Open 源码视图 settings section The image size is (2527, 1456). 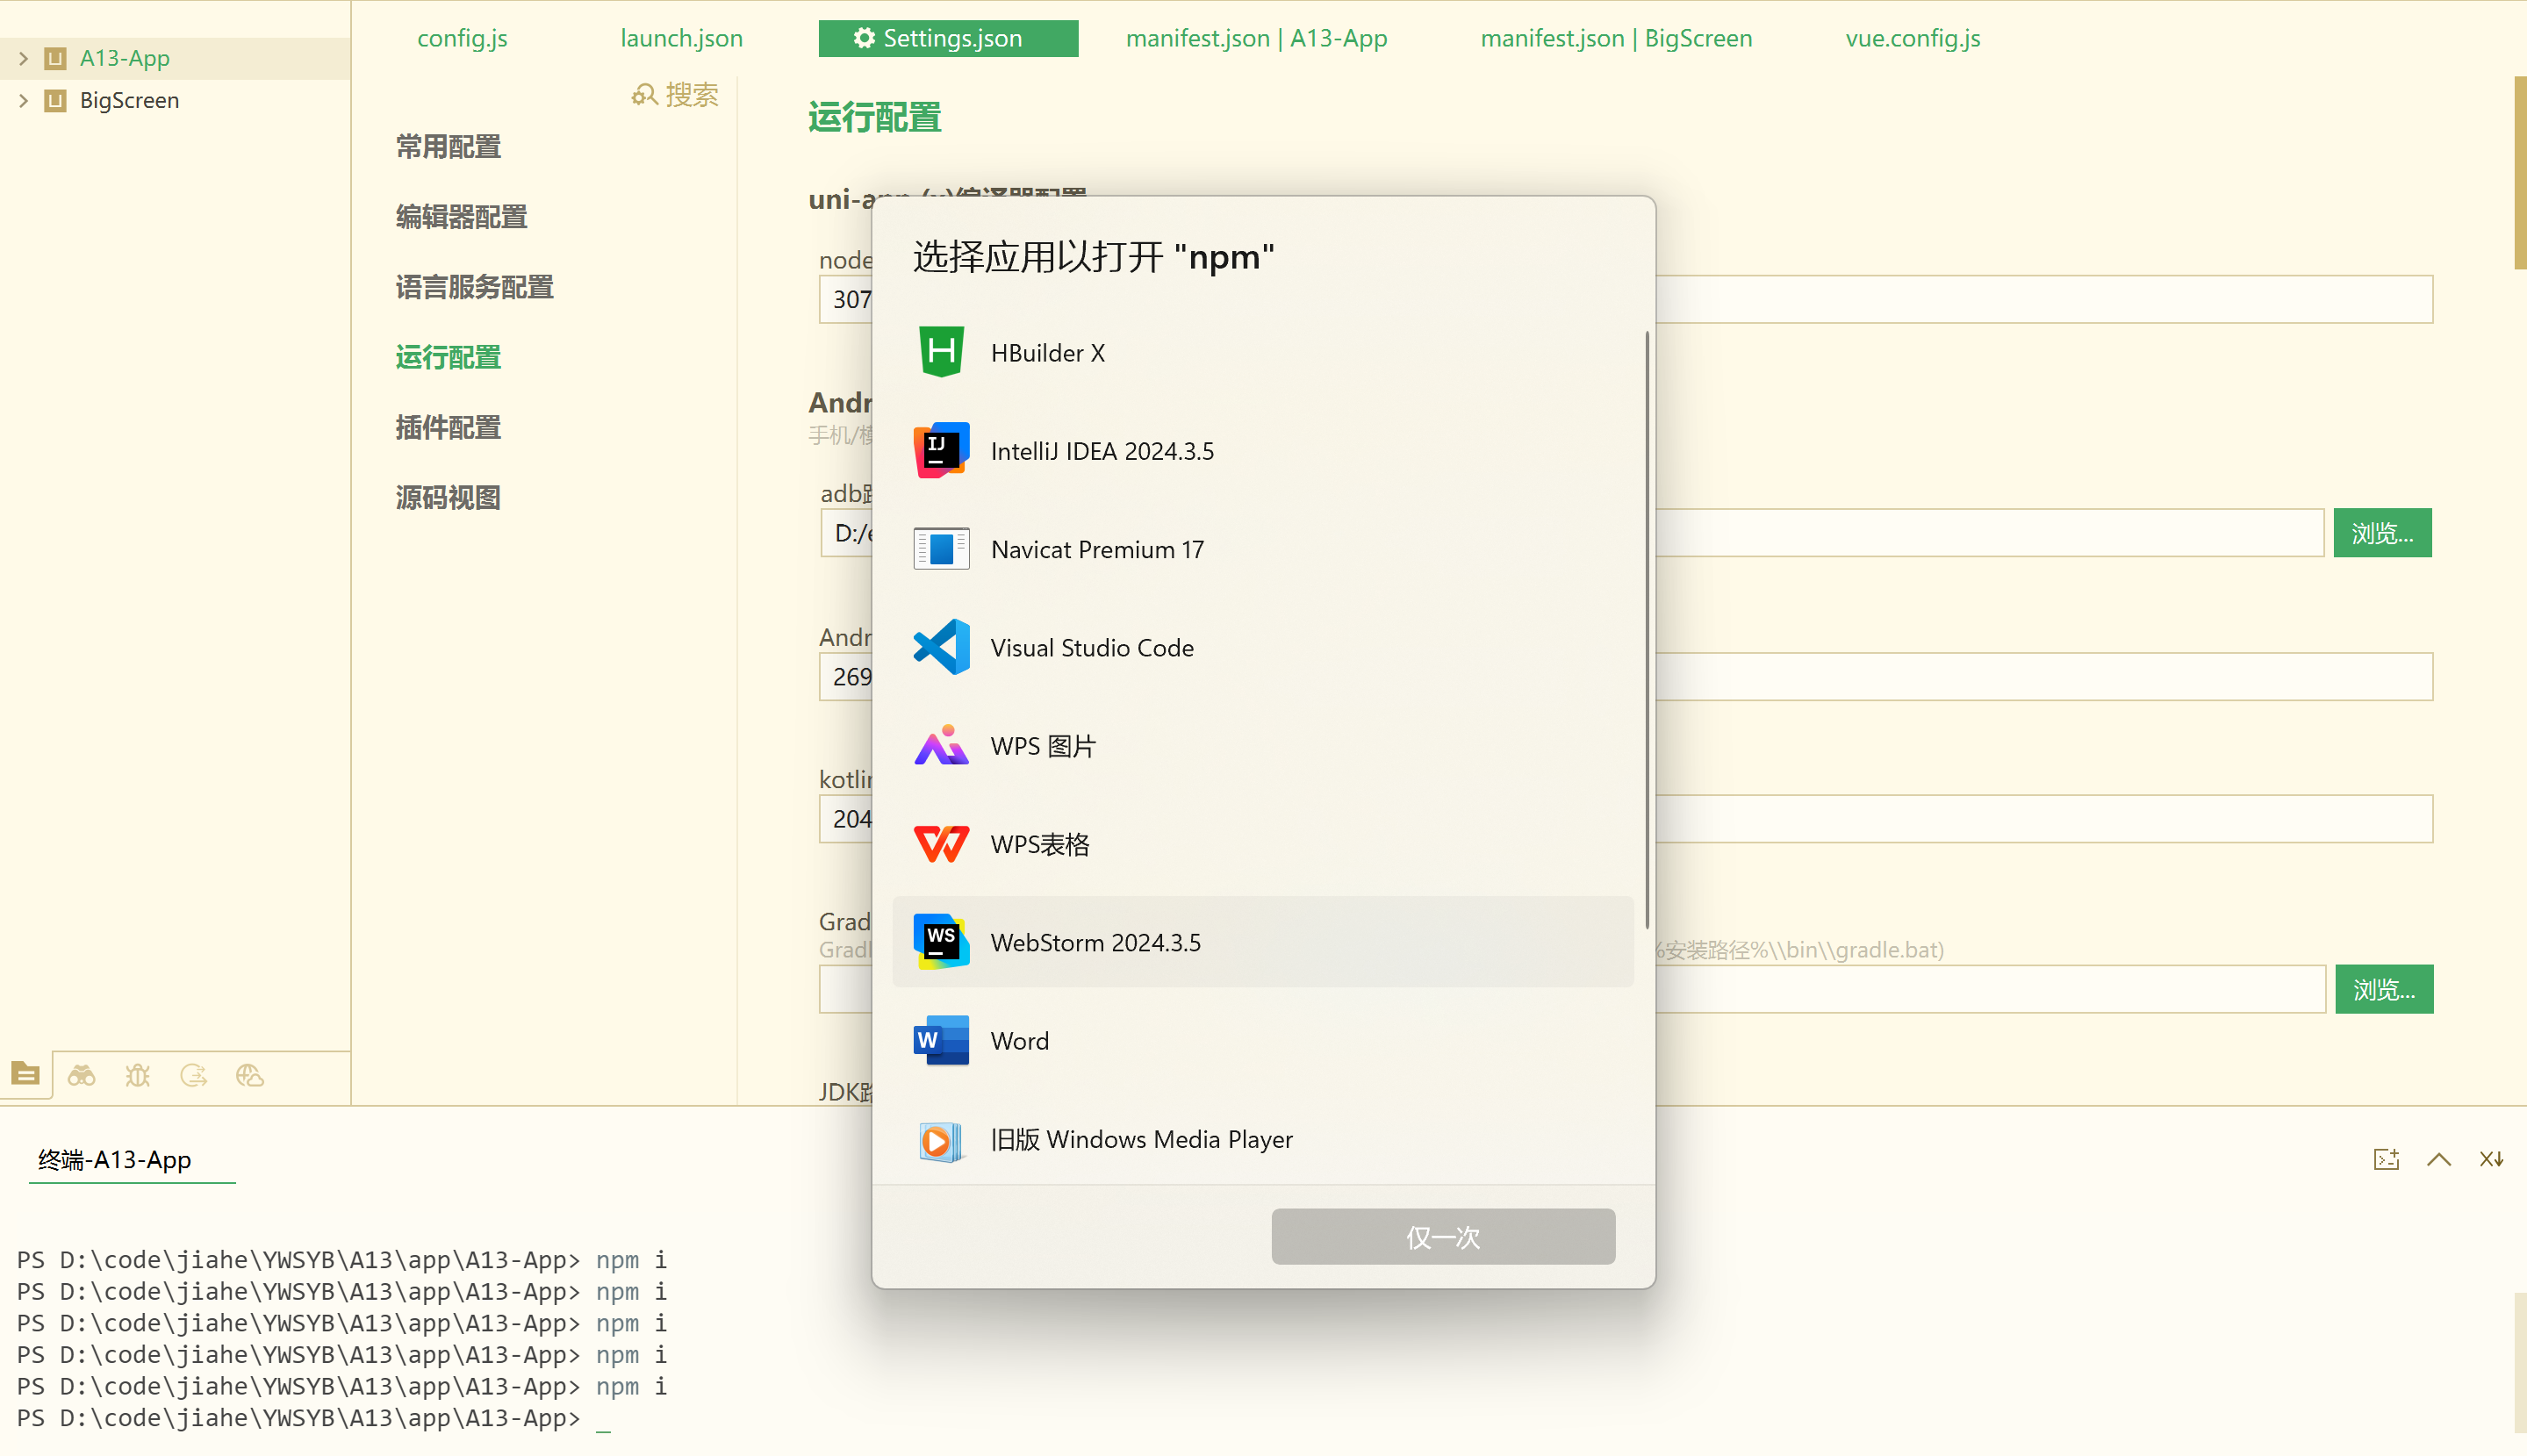(448, 497)
